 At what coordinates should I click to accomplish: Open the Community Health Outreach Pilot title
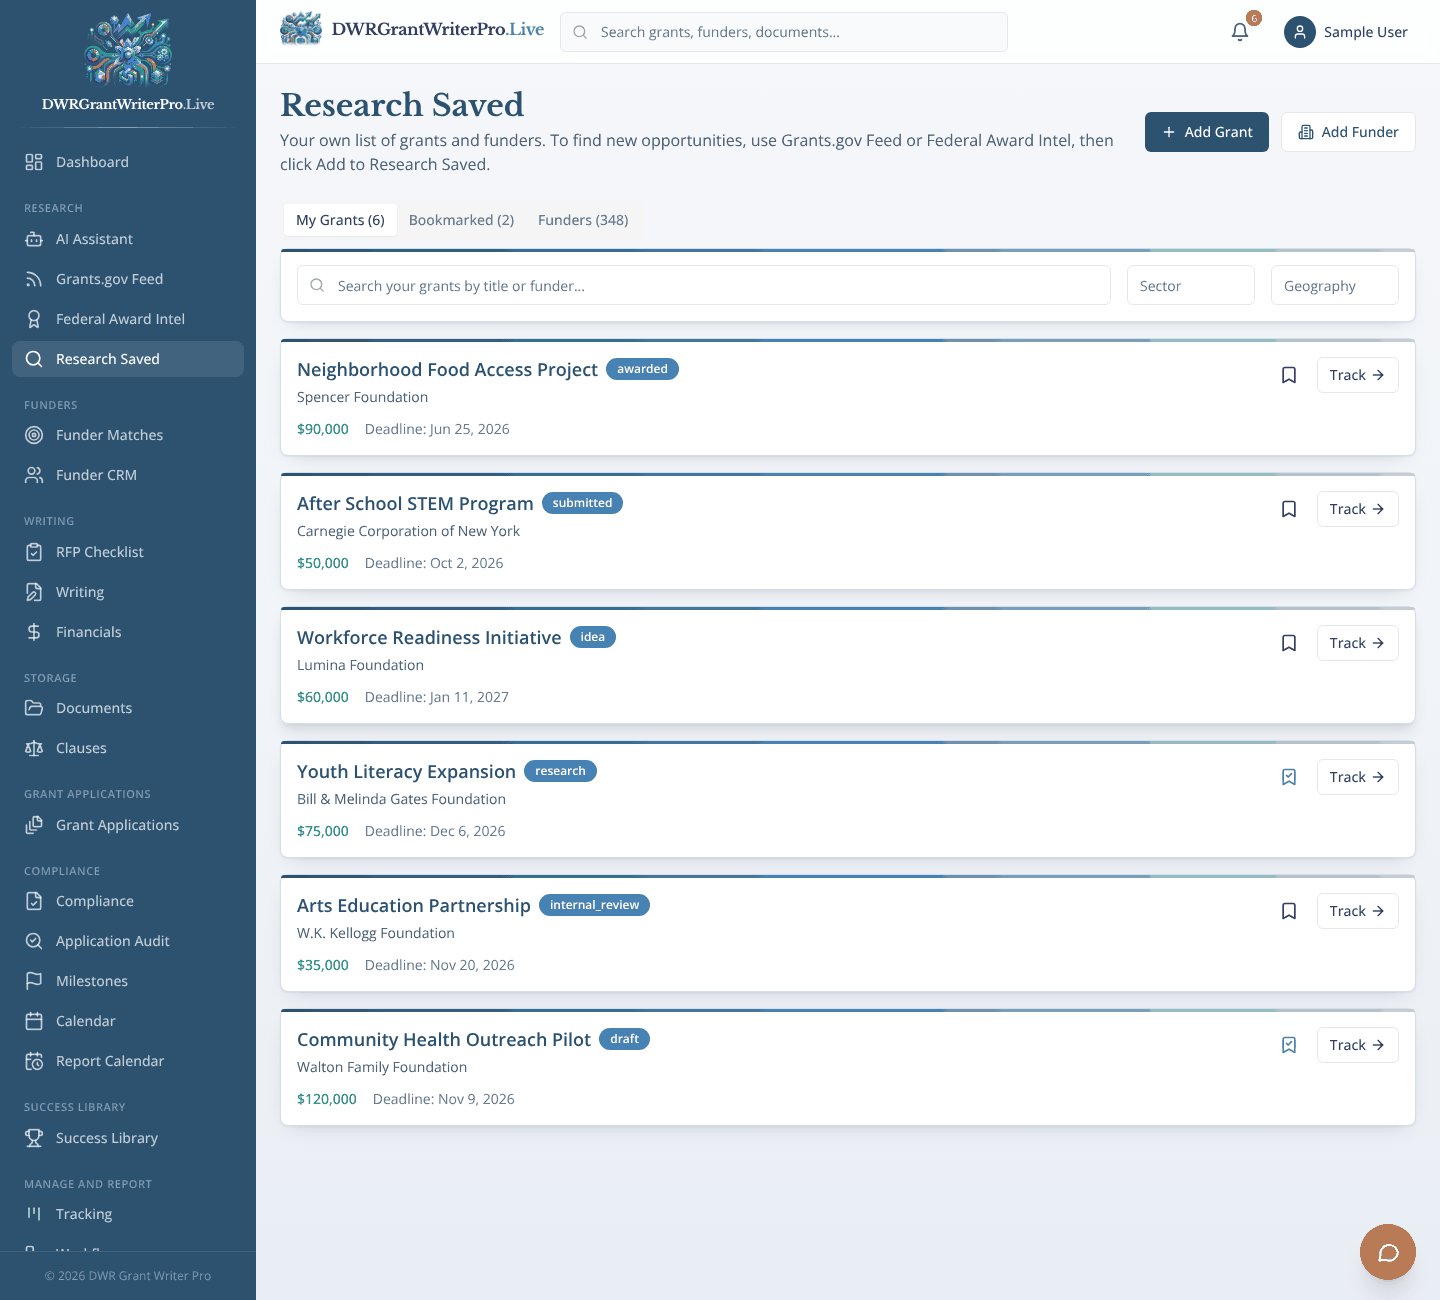[444, 1040]
